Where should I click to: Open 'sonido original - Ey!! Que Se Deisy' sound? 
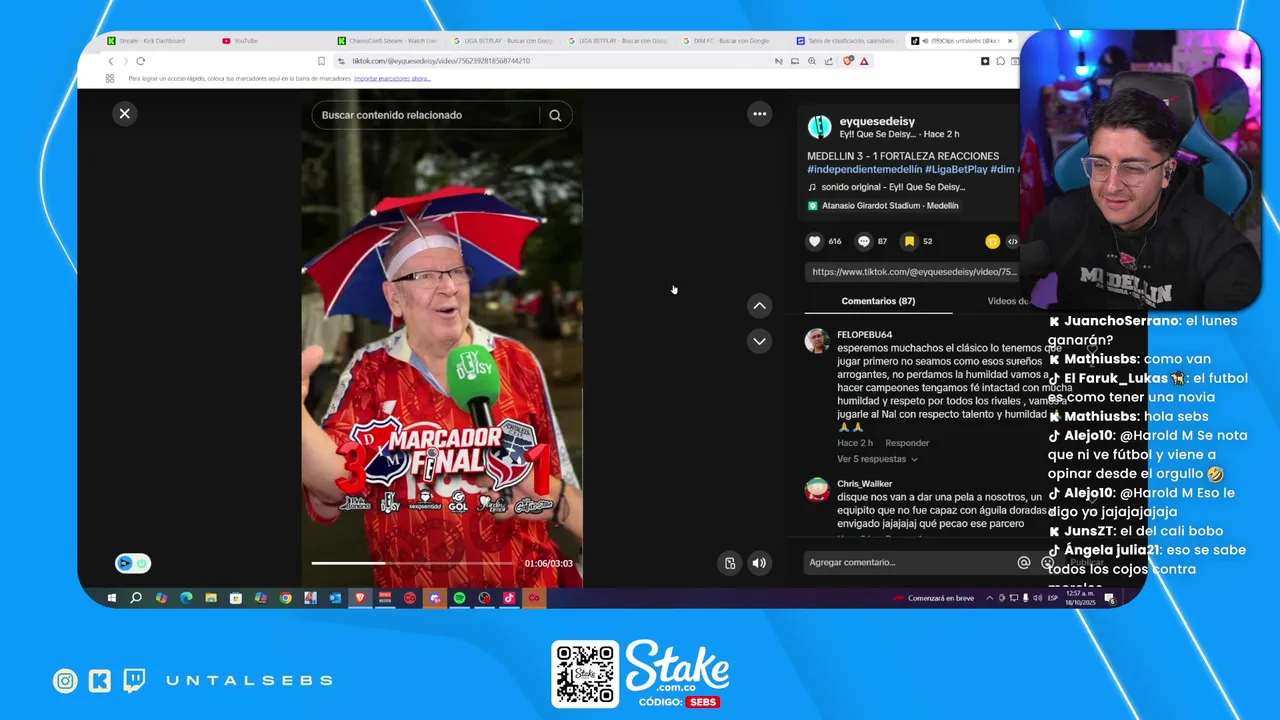click(x=893, y=187)
